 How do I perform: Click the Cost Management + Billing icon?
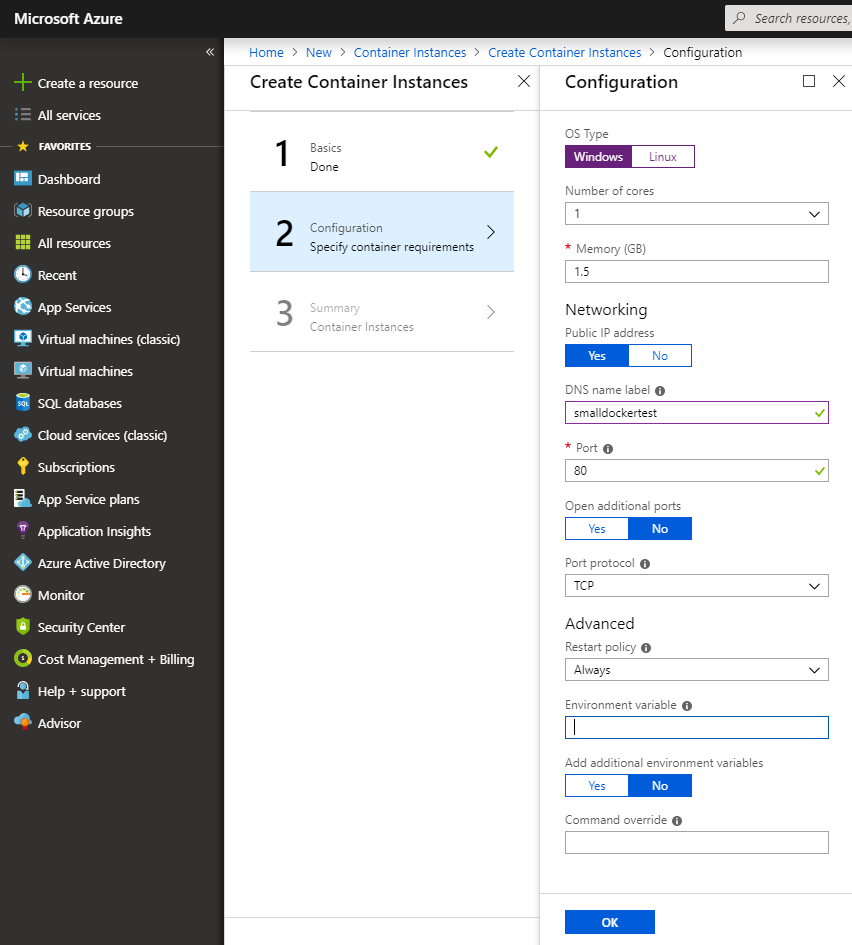[22, 658]
